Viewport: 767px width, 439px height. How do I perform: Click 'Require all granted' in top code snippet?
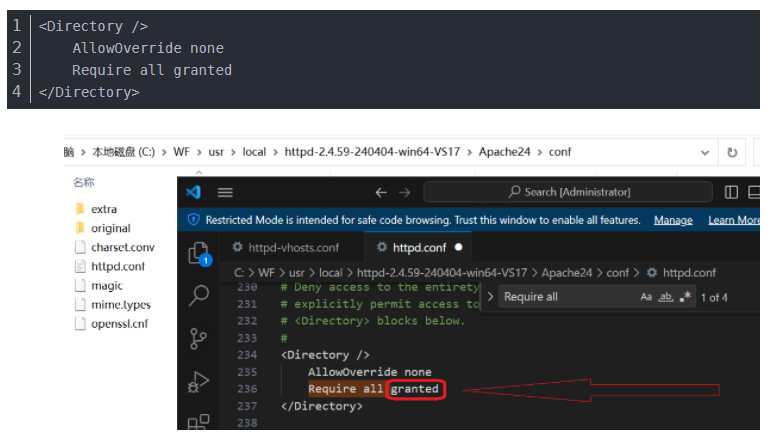tap(152, 70)
